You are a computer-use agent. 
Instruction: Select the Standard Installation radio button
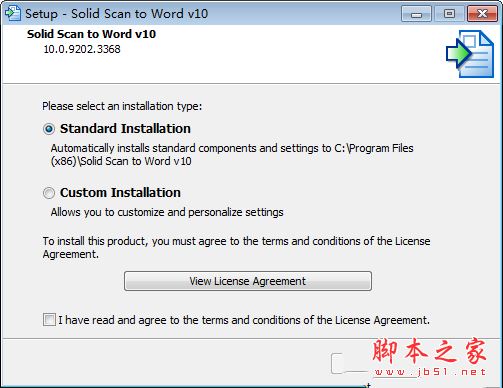pyautogui.click(x=49, y=129)
